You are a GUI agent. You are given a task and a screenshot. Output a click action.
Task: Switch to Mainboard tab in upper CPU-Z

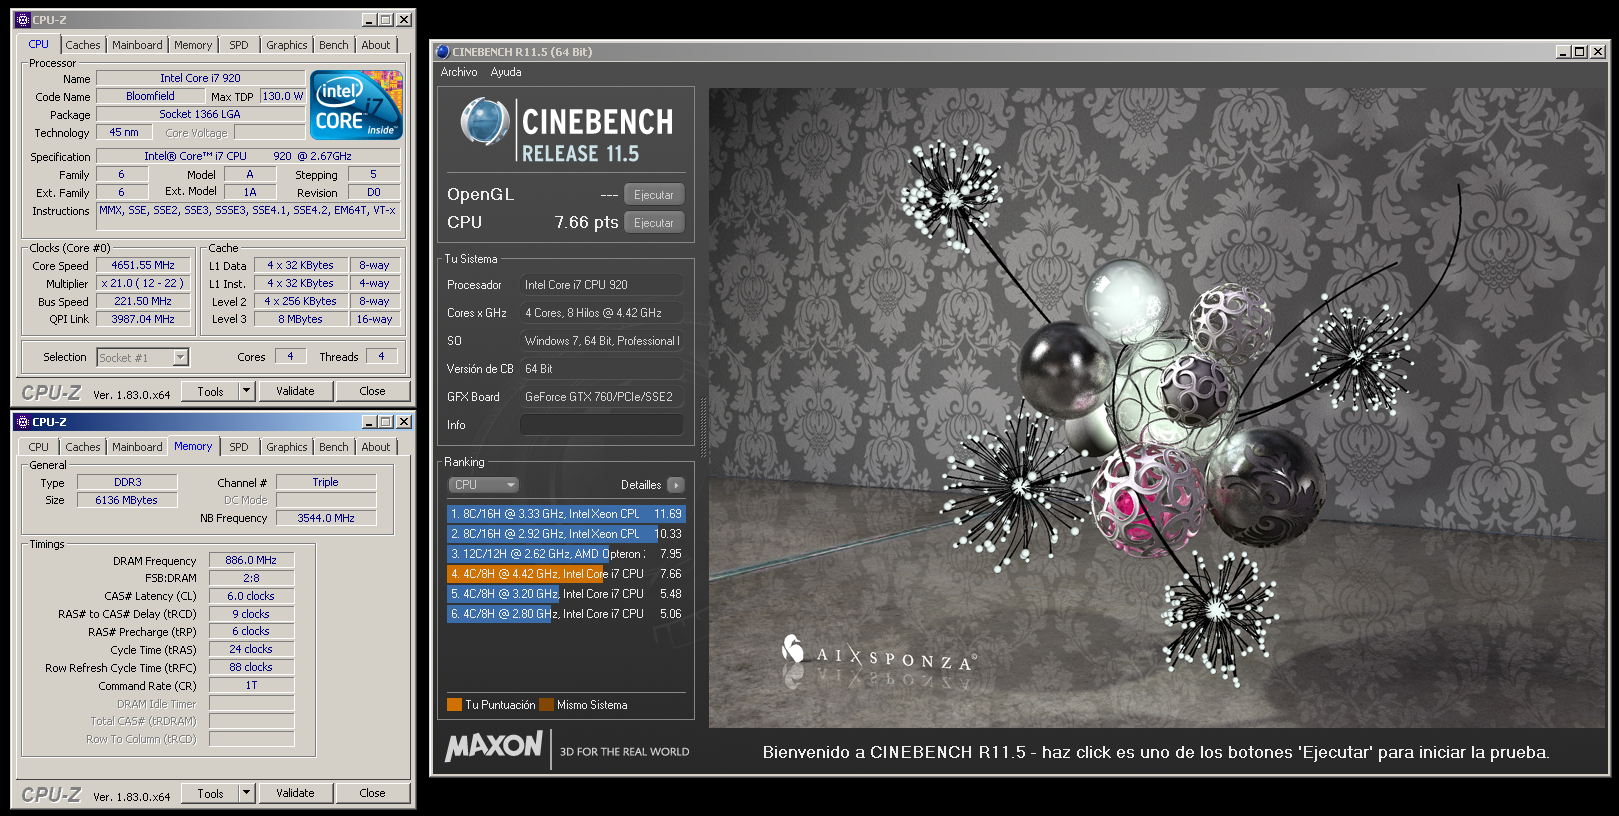pos(137,45)
